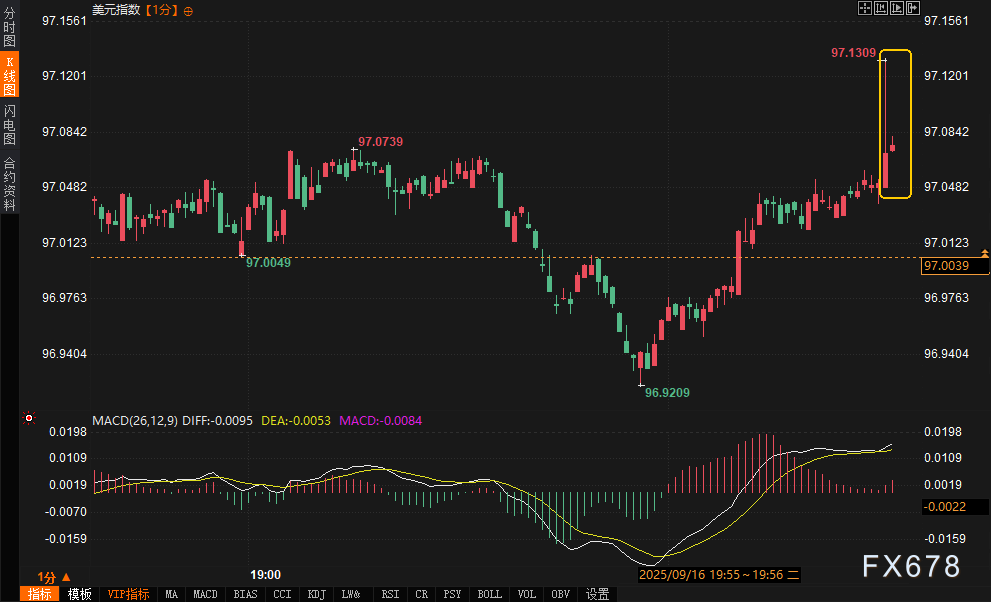Open the 闪电图 side tab
Image resolution: width=991 pixels, height=602 pixels.
(x=9, y=125)
